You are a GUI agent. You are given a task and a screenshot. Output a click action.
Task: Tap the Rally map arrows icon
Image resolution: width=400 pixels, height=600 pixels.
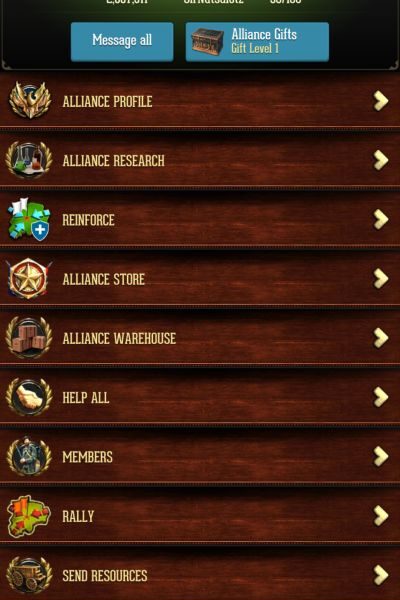point(29,516)
